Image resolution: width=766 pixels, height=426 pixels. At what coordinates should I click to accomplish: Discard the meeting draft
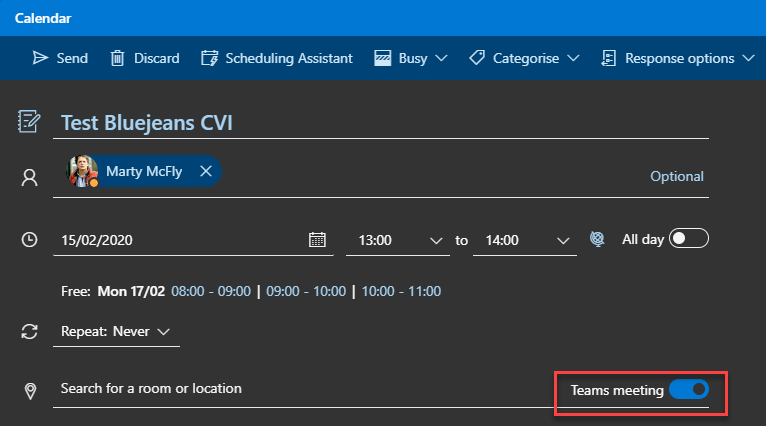pos(144,58)
